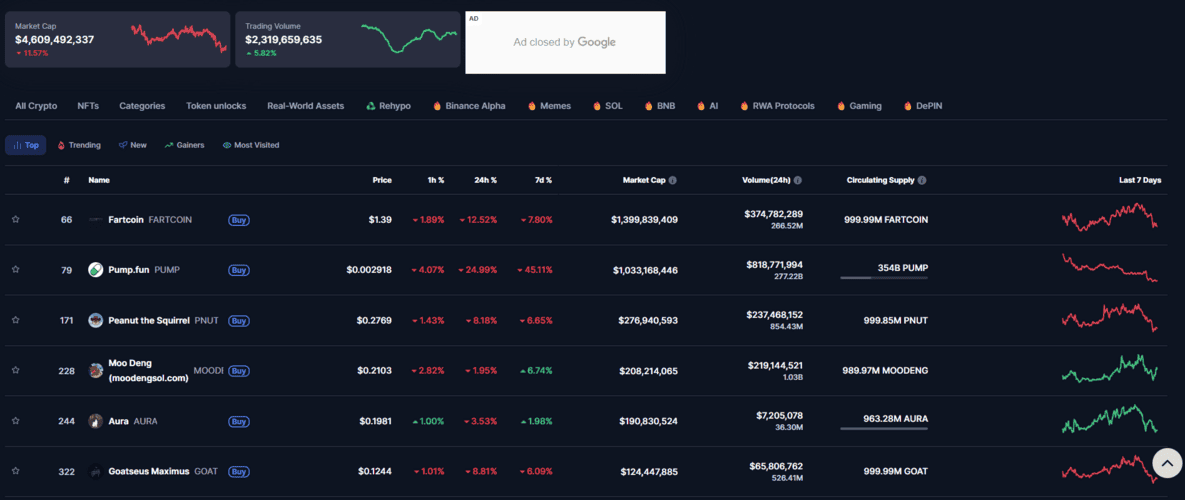Open the Token unlocks tab

(x=216, y=106)
